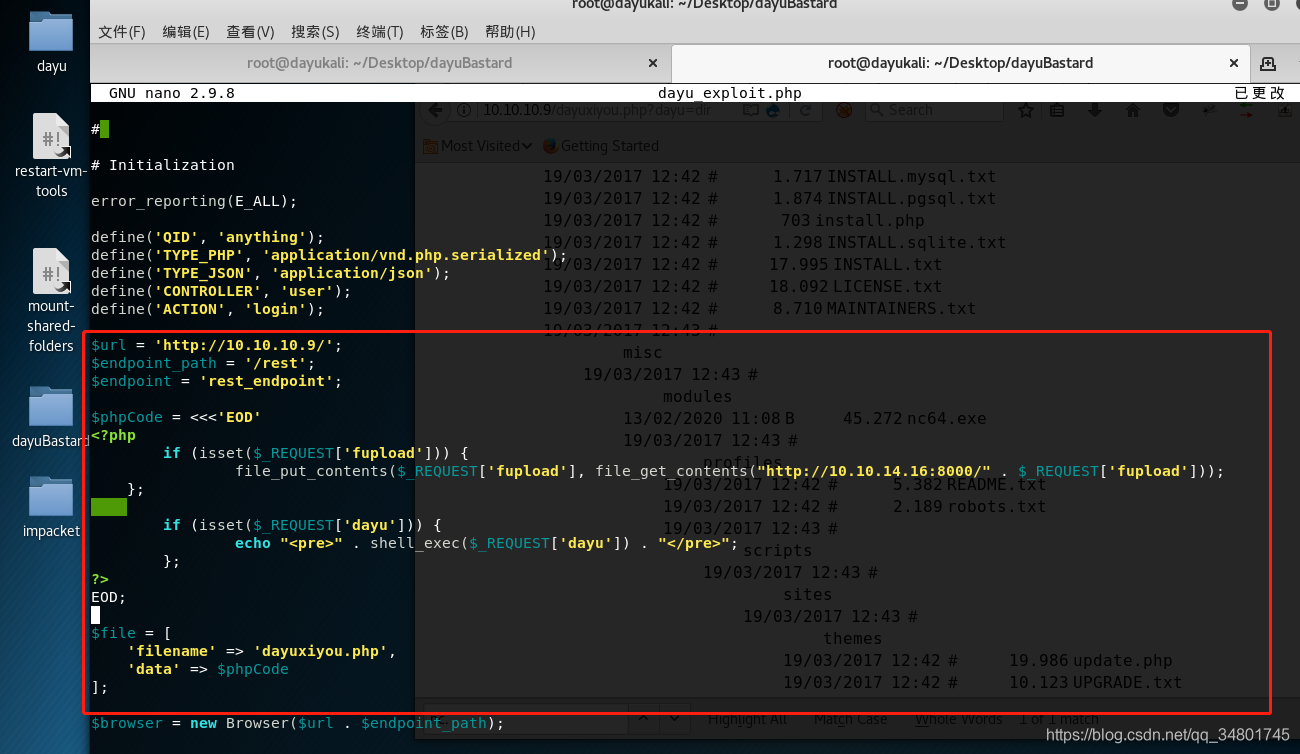Click the home icon in browser toolbar
This screenshot has width=1300, height=754.
(x=1132, y=110)
